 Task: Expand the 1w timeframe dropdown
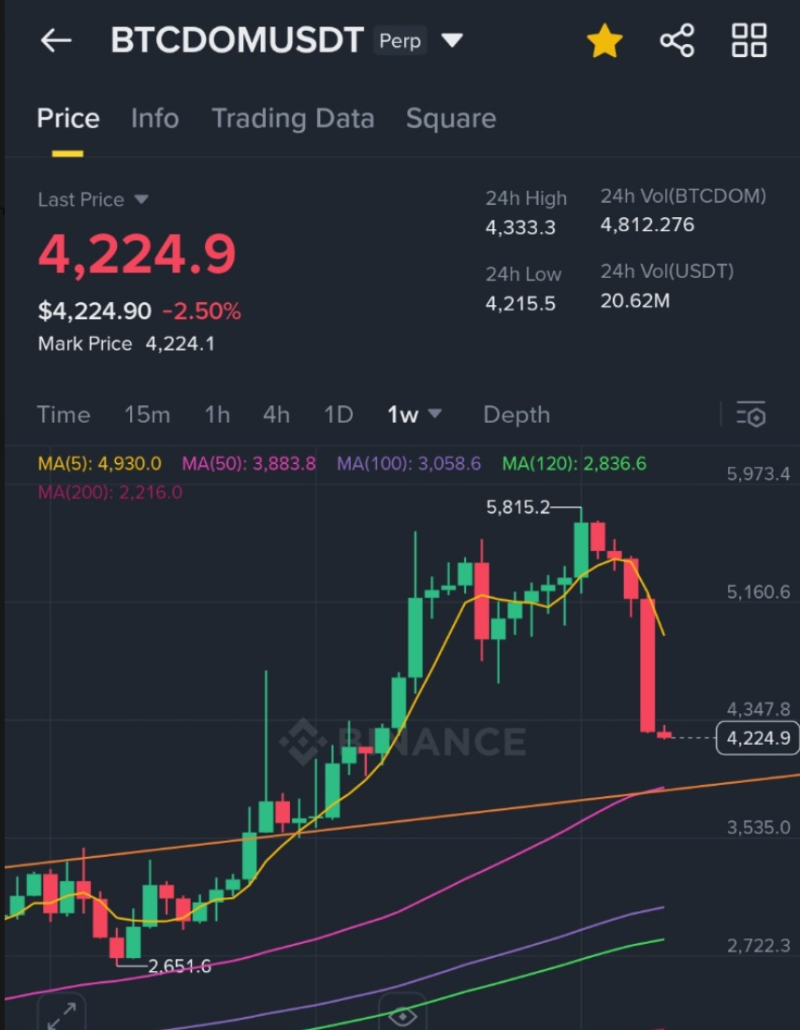(437, 414)
